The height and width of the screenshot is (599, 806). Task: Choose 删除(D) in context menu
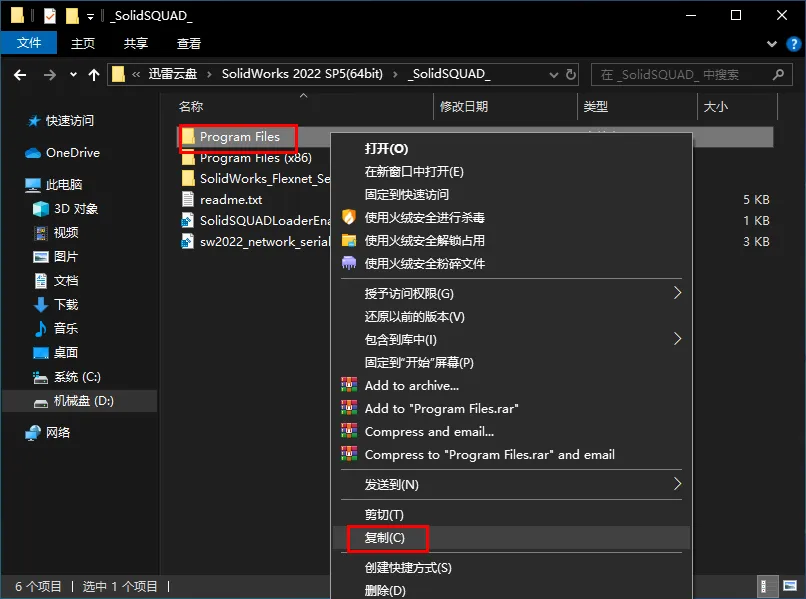point(512,590)
